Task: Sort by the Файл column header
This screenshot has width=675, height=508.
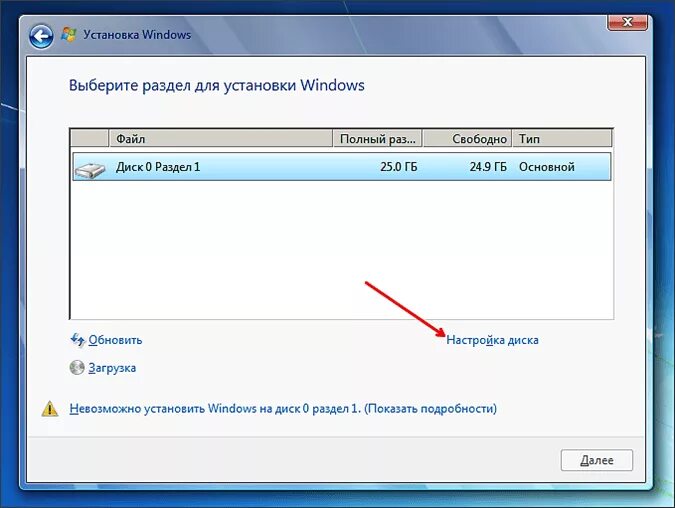Action: coord(221,139)
